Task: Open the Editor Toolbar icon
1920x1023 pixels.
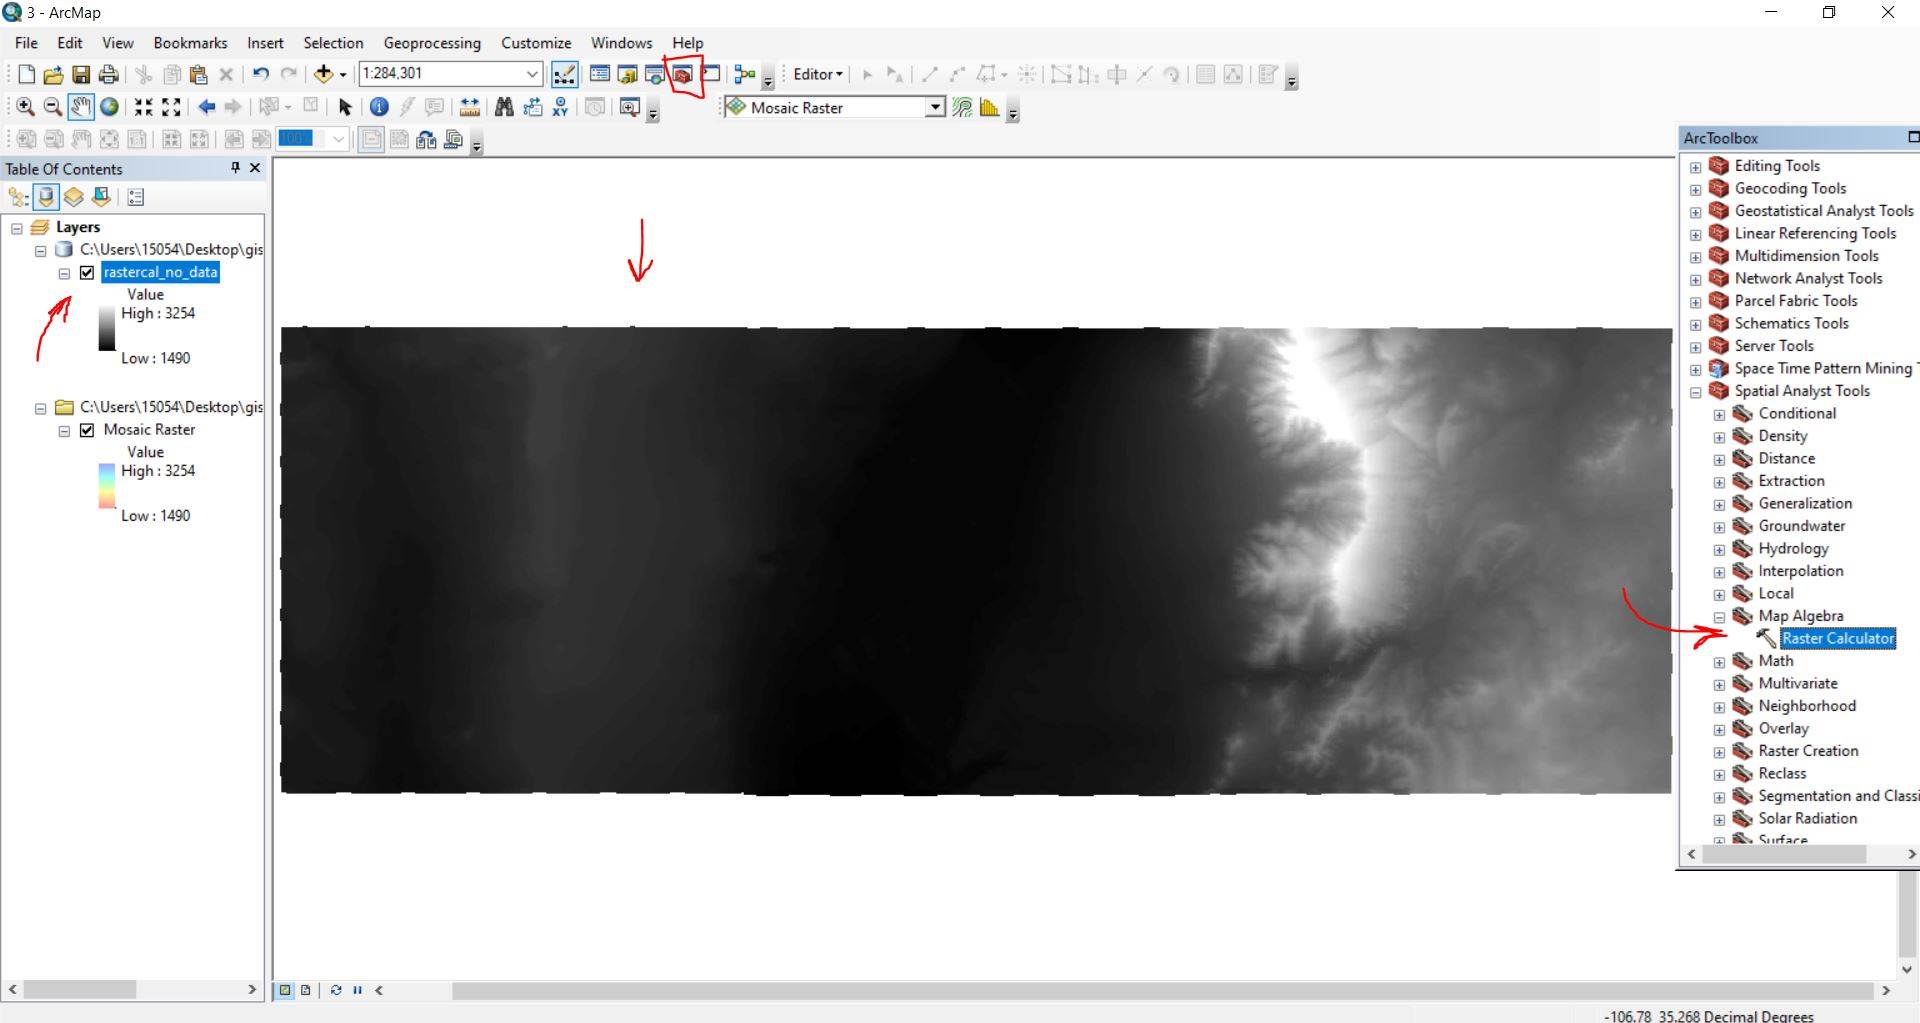Action: [x=564, y=74]
